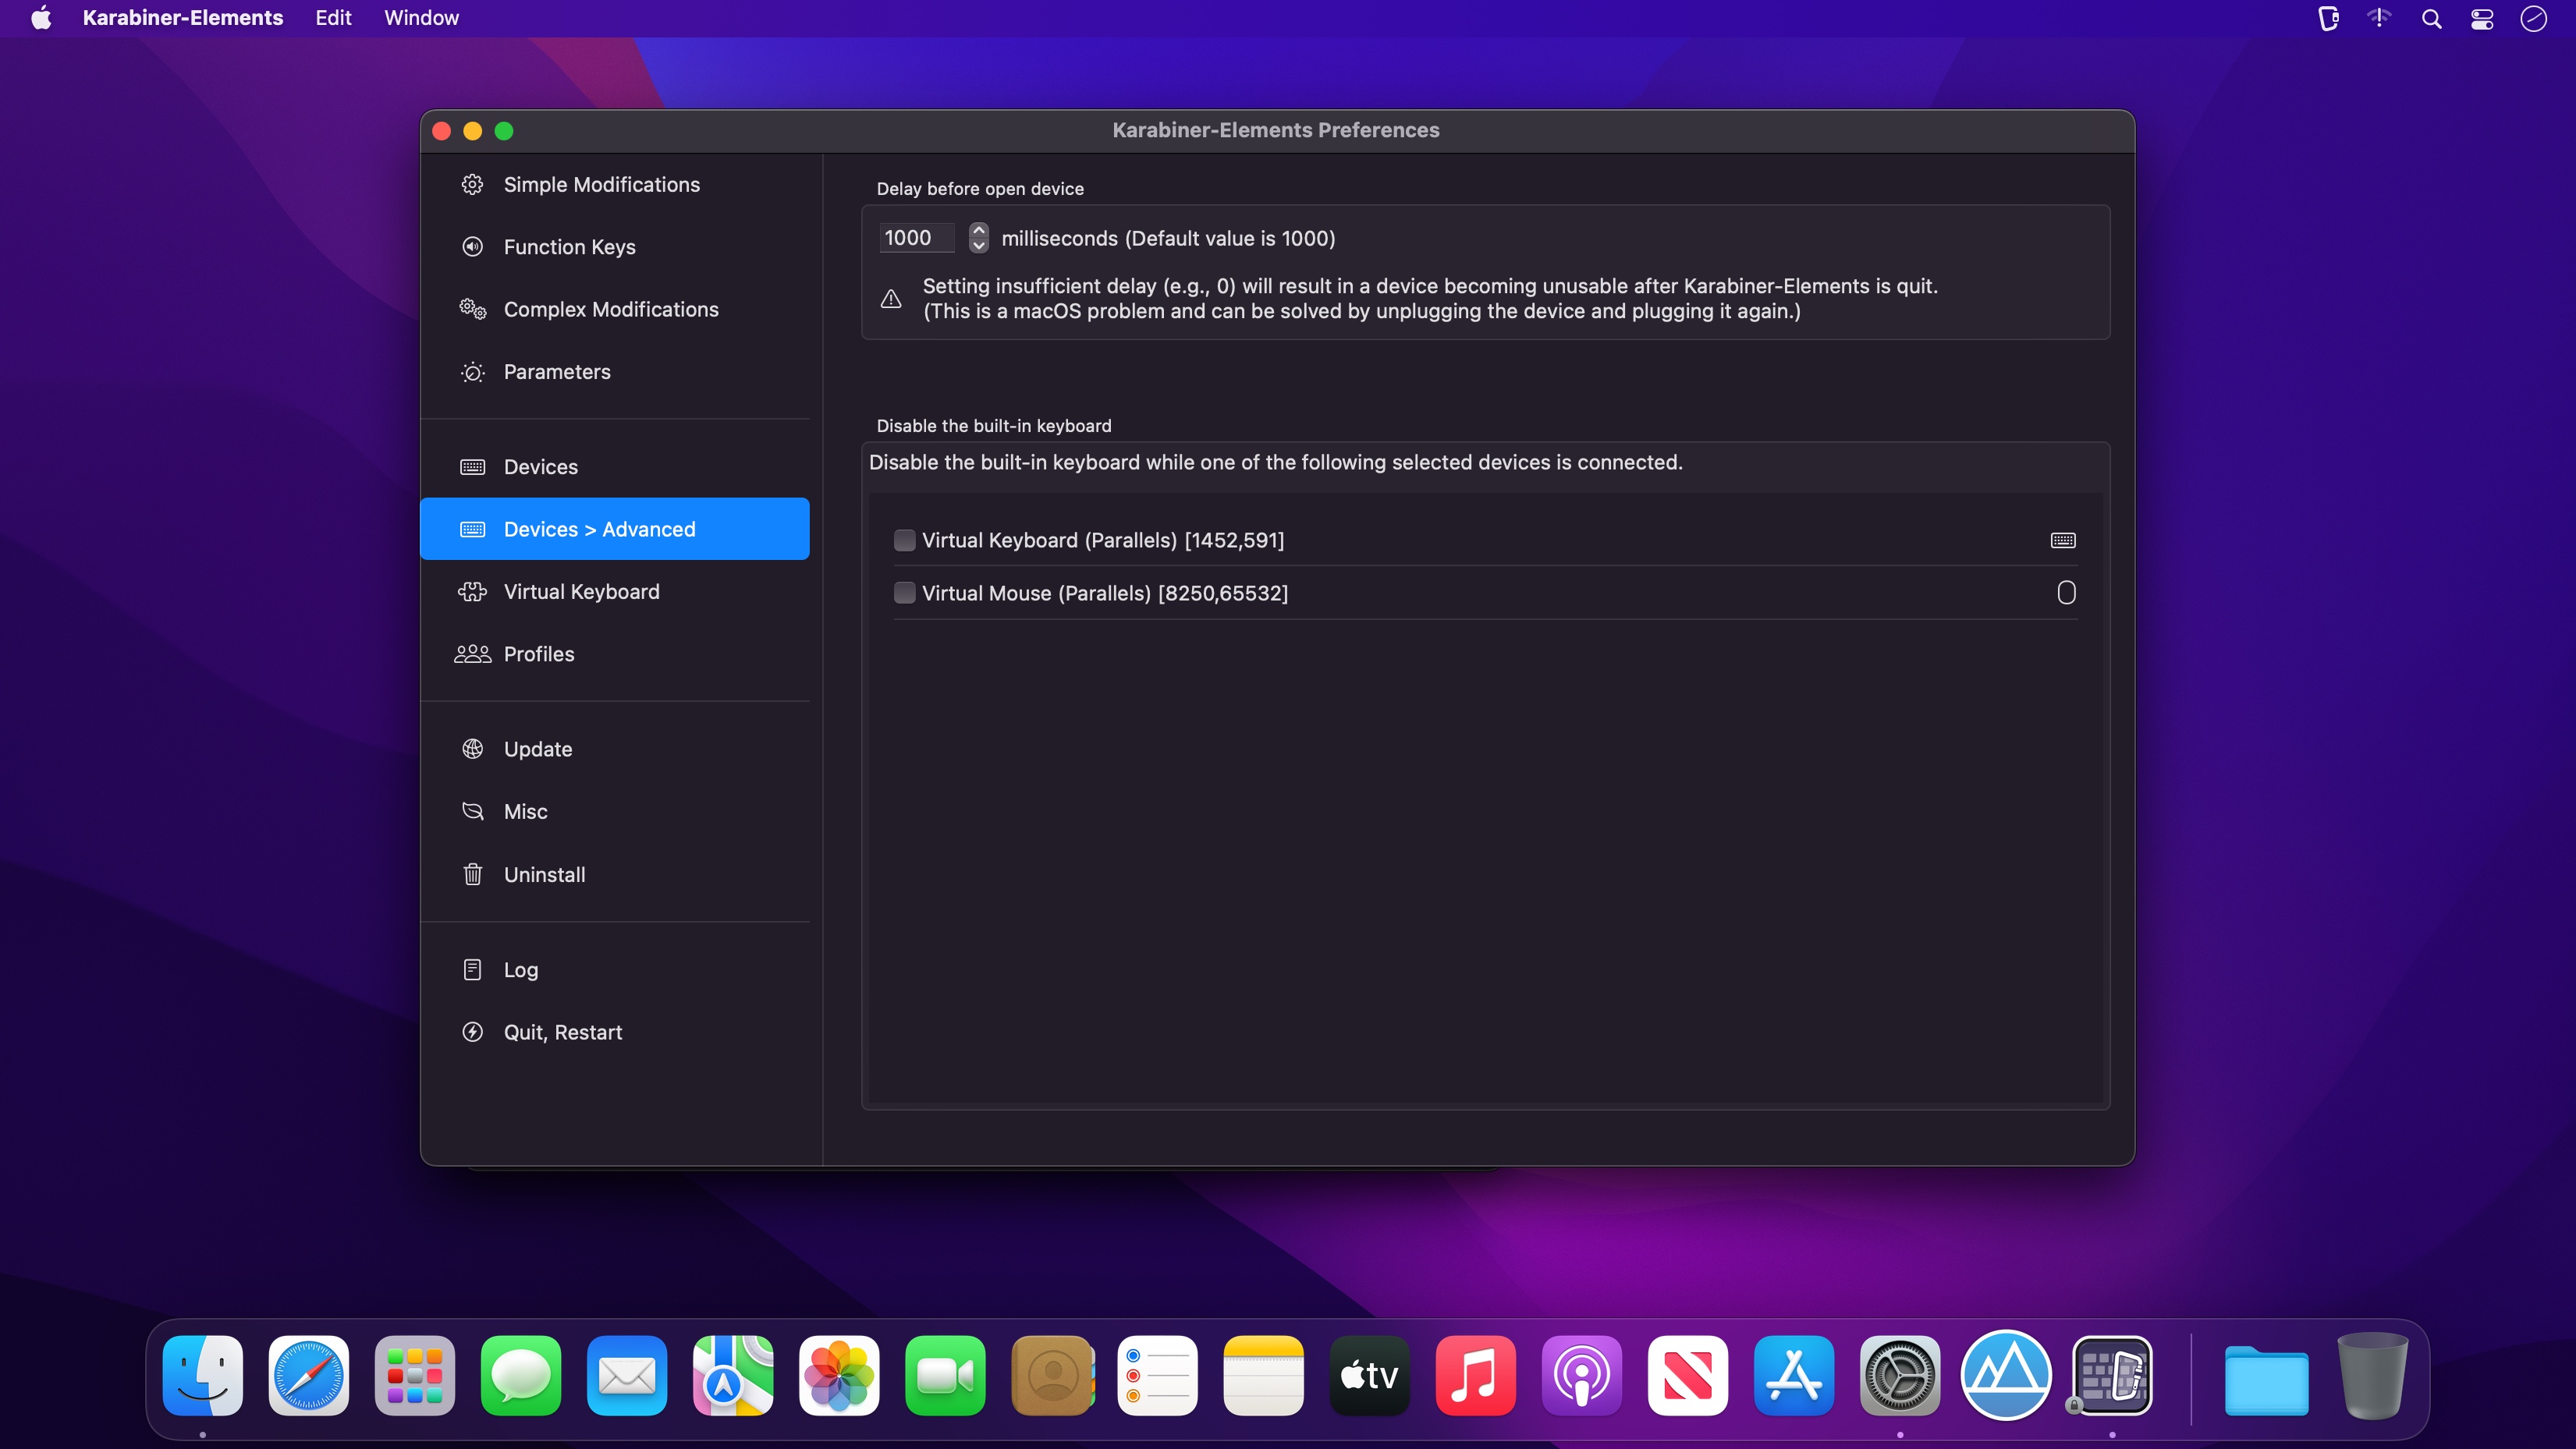Open the Apple menu
The width and height of the screenshot is (2576, 1449).
(x=41, y=18)
